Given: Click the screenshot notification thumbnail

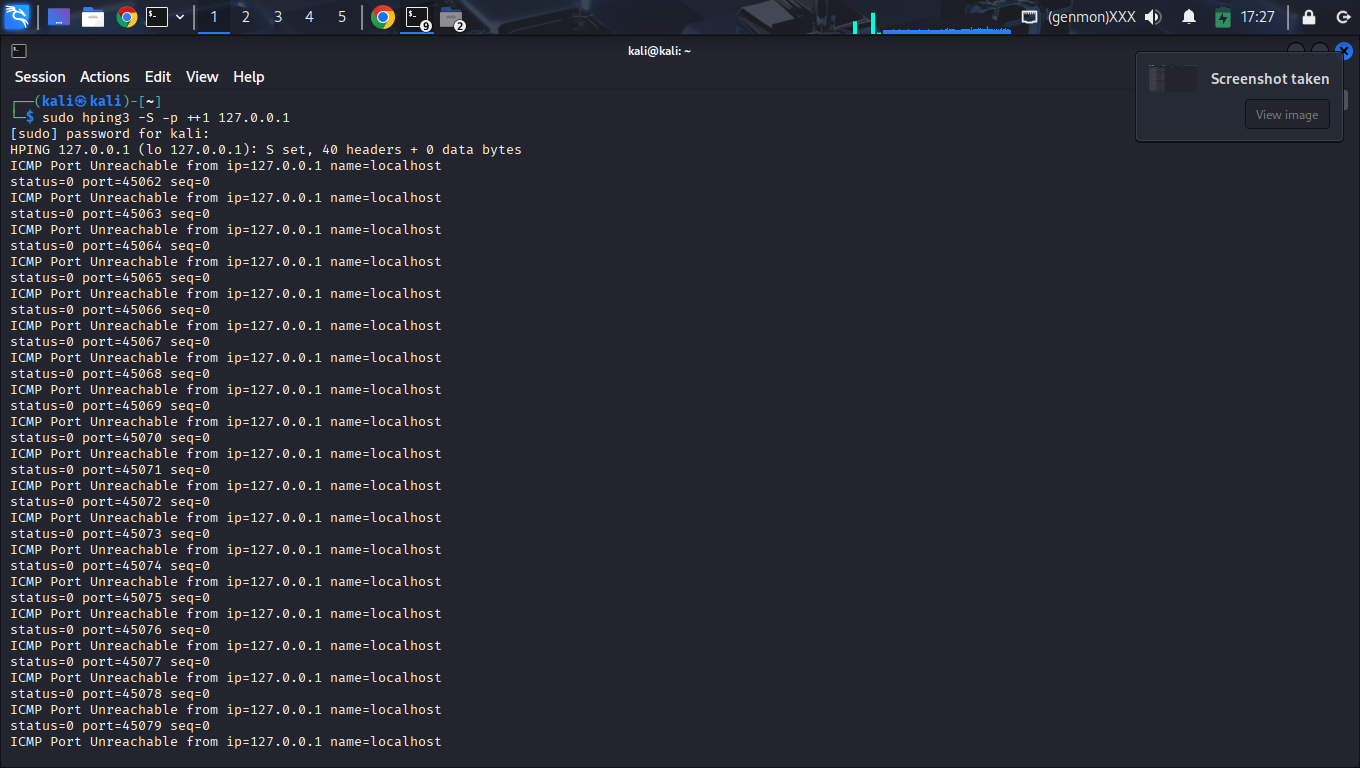Looking at the screenshot, I should coord(1172,79).
